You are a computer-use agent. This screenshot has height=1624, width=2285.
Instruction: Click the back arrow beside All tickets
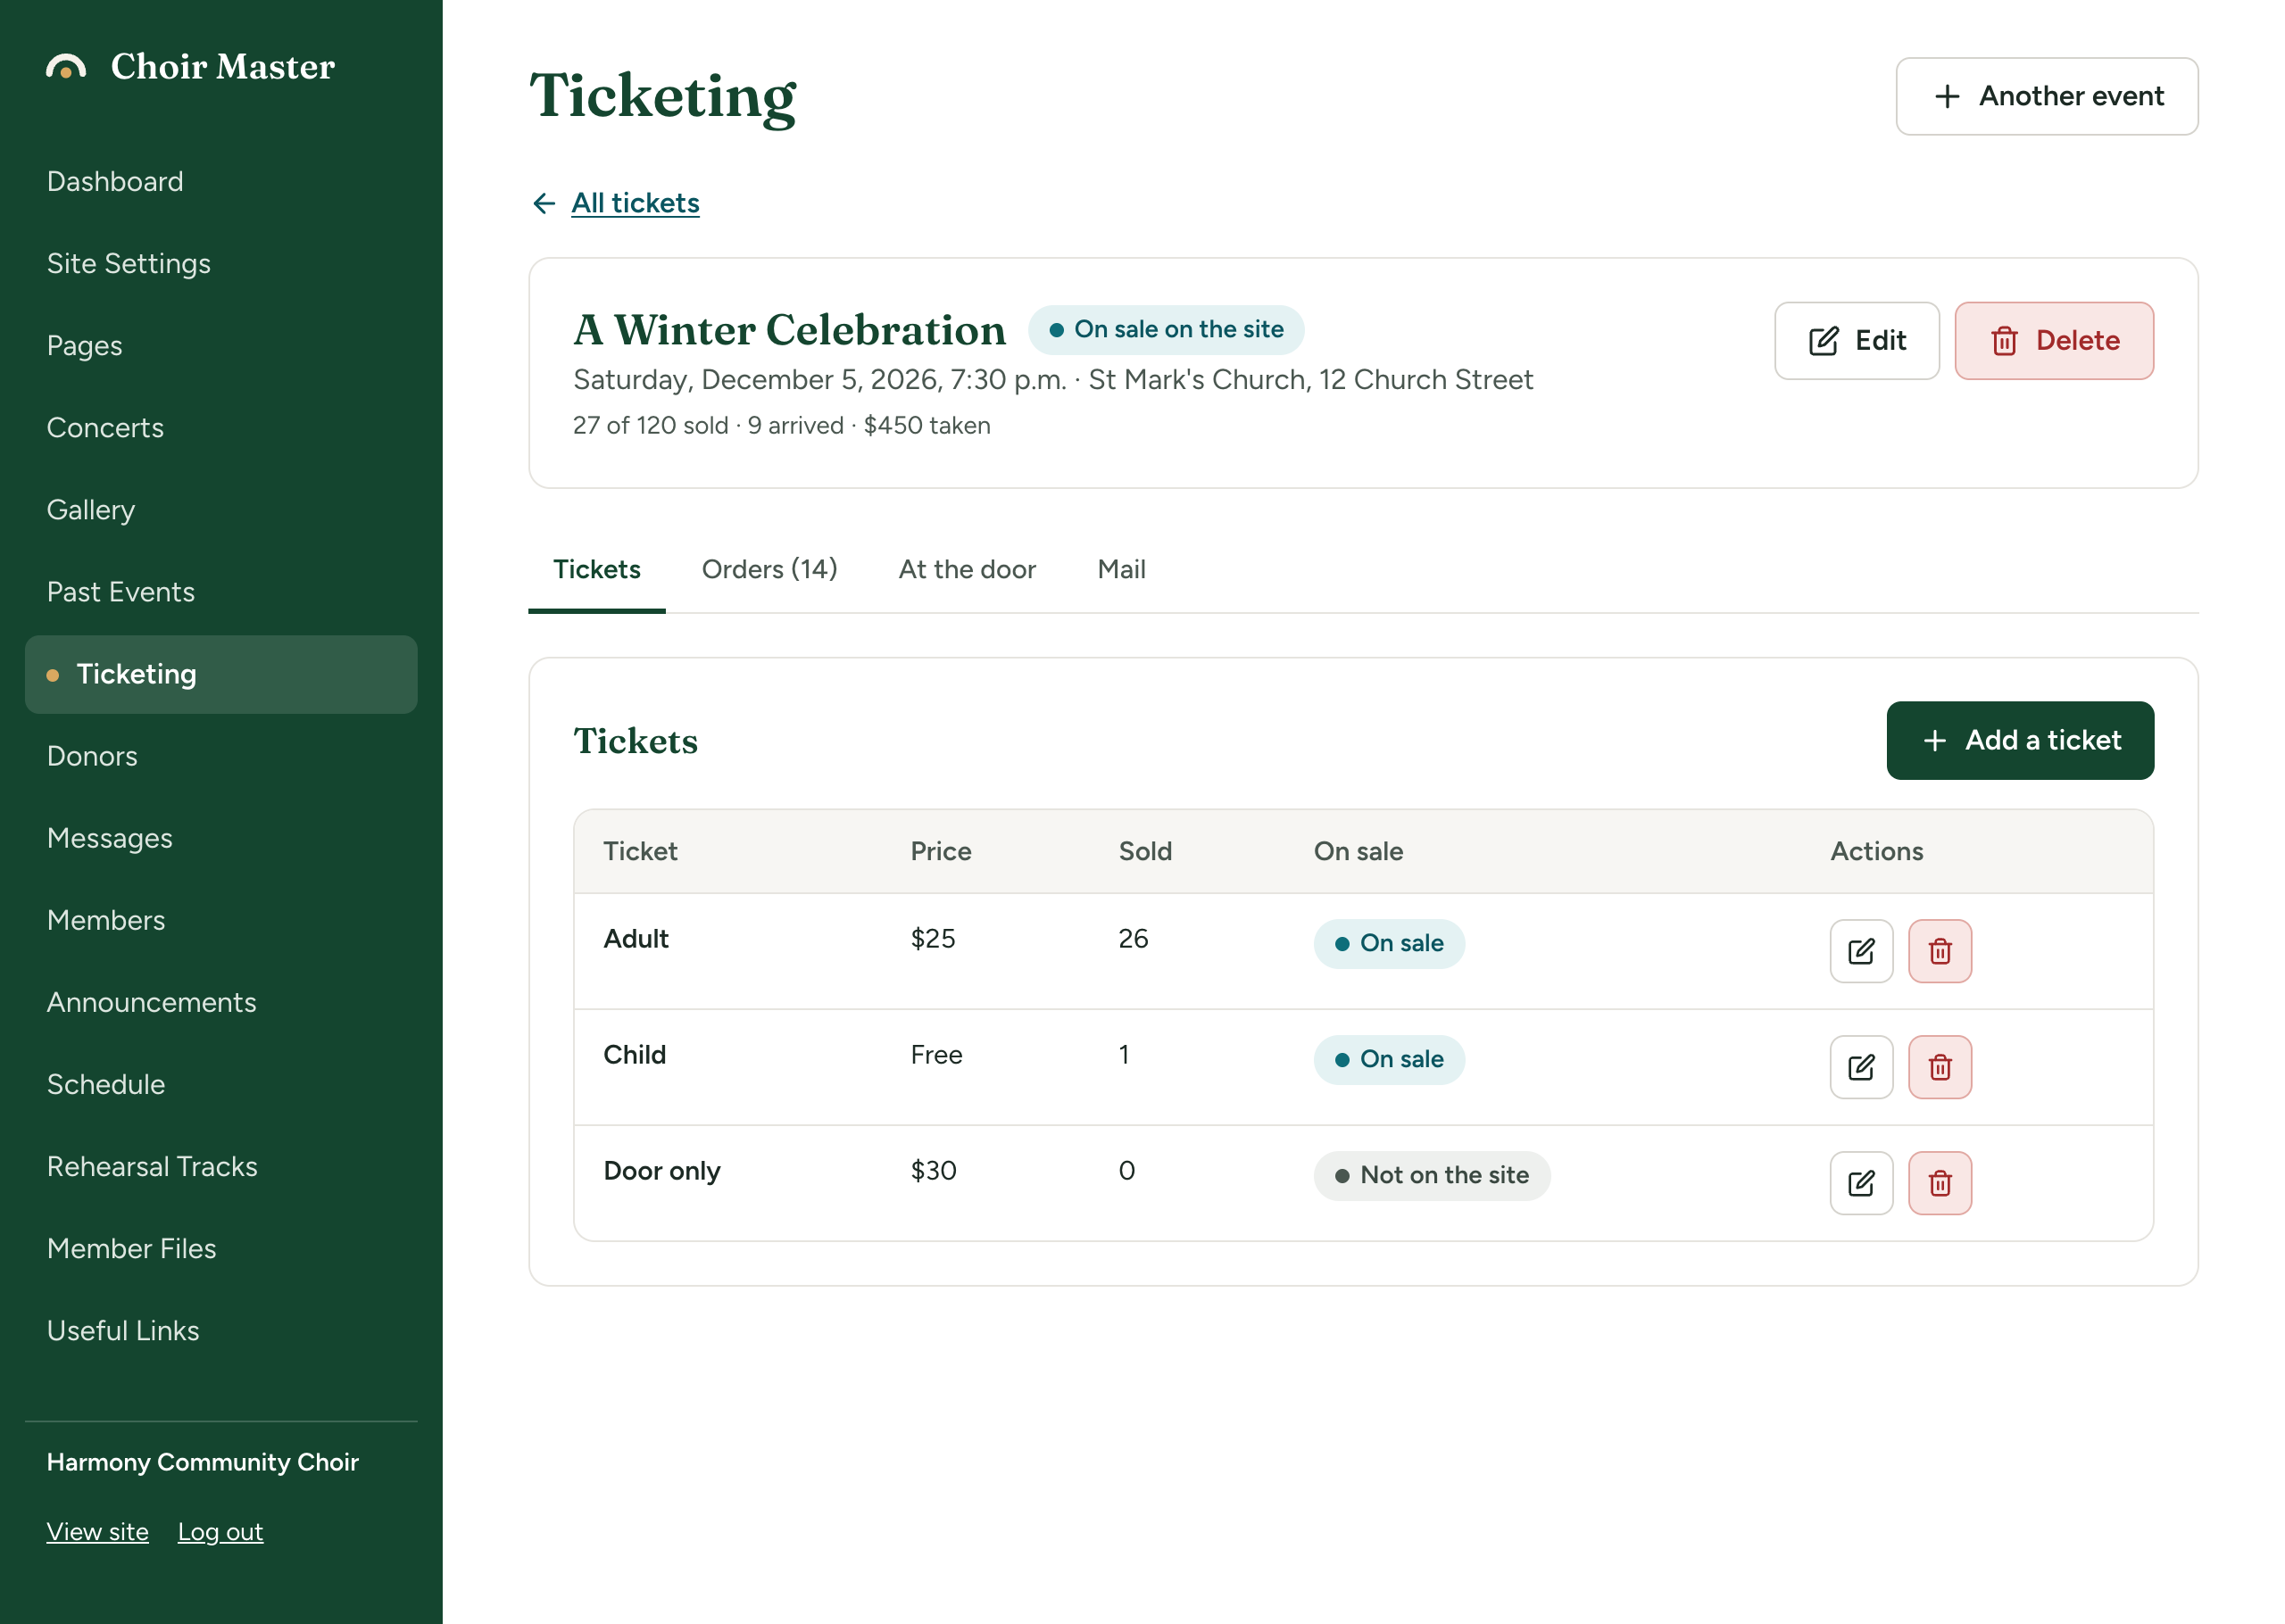tap(544, 204)
